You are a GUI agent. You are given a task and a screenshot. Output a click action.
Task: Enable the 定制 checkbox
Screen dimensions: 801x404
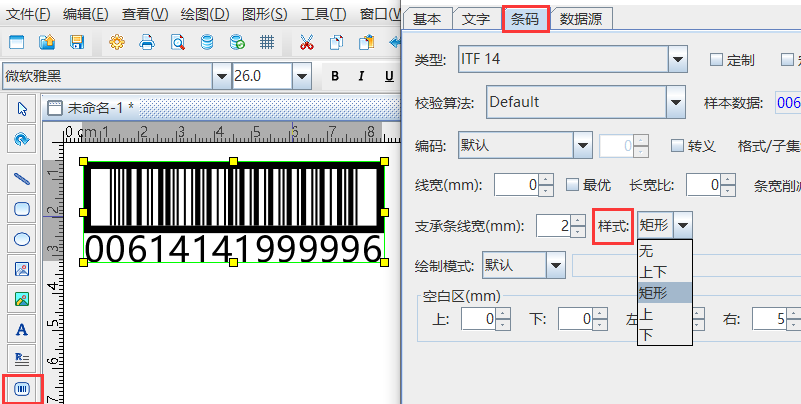point(716,60)
